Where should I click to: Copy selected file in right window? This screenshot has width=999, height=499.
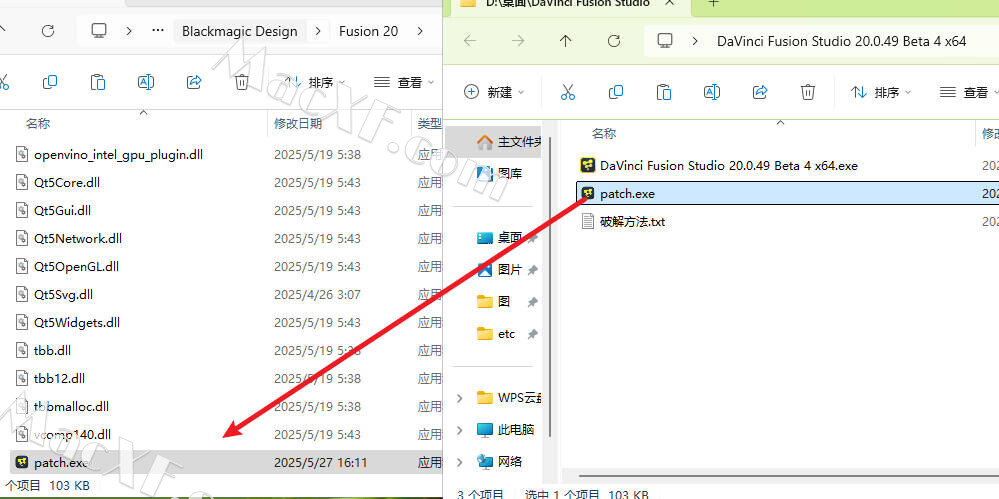click(x=616, y=92)
